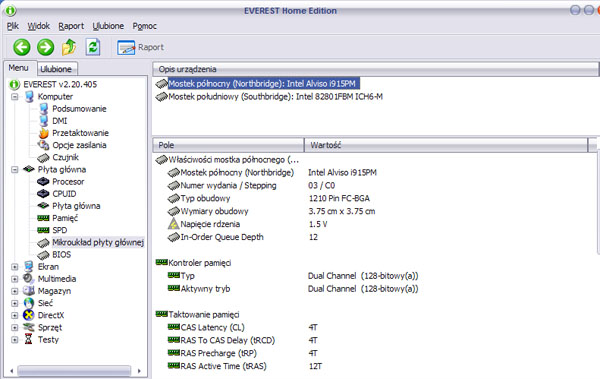Viewport: 600px width, 379px height.
Task: Click the DirectX icon
Action: [29, 315]
